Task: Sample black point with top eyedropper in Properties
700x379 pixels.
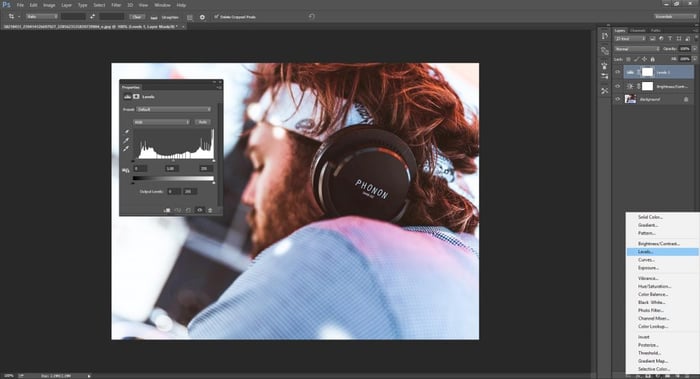Action: pos(126,132)
